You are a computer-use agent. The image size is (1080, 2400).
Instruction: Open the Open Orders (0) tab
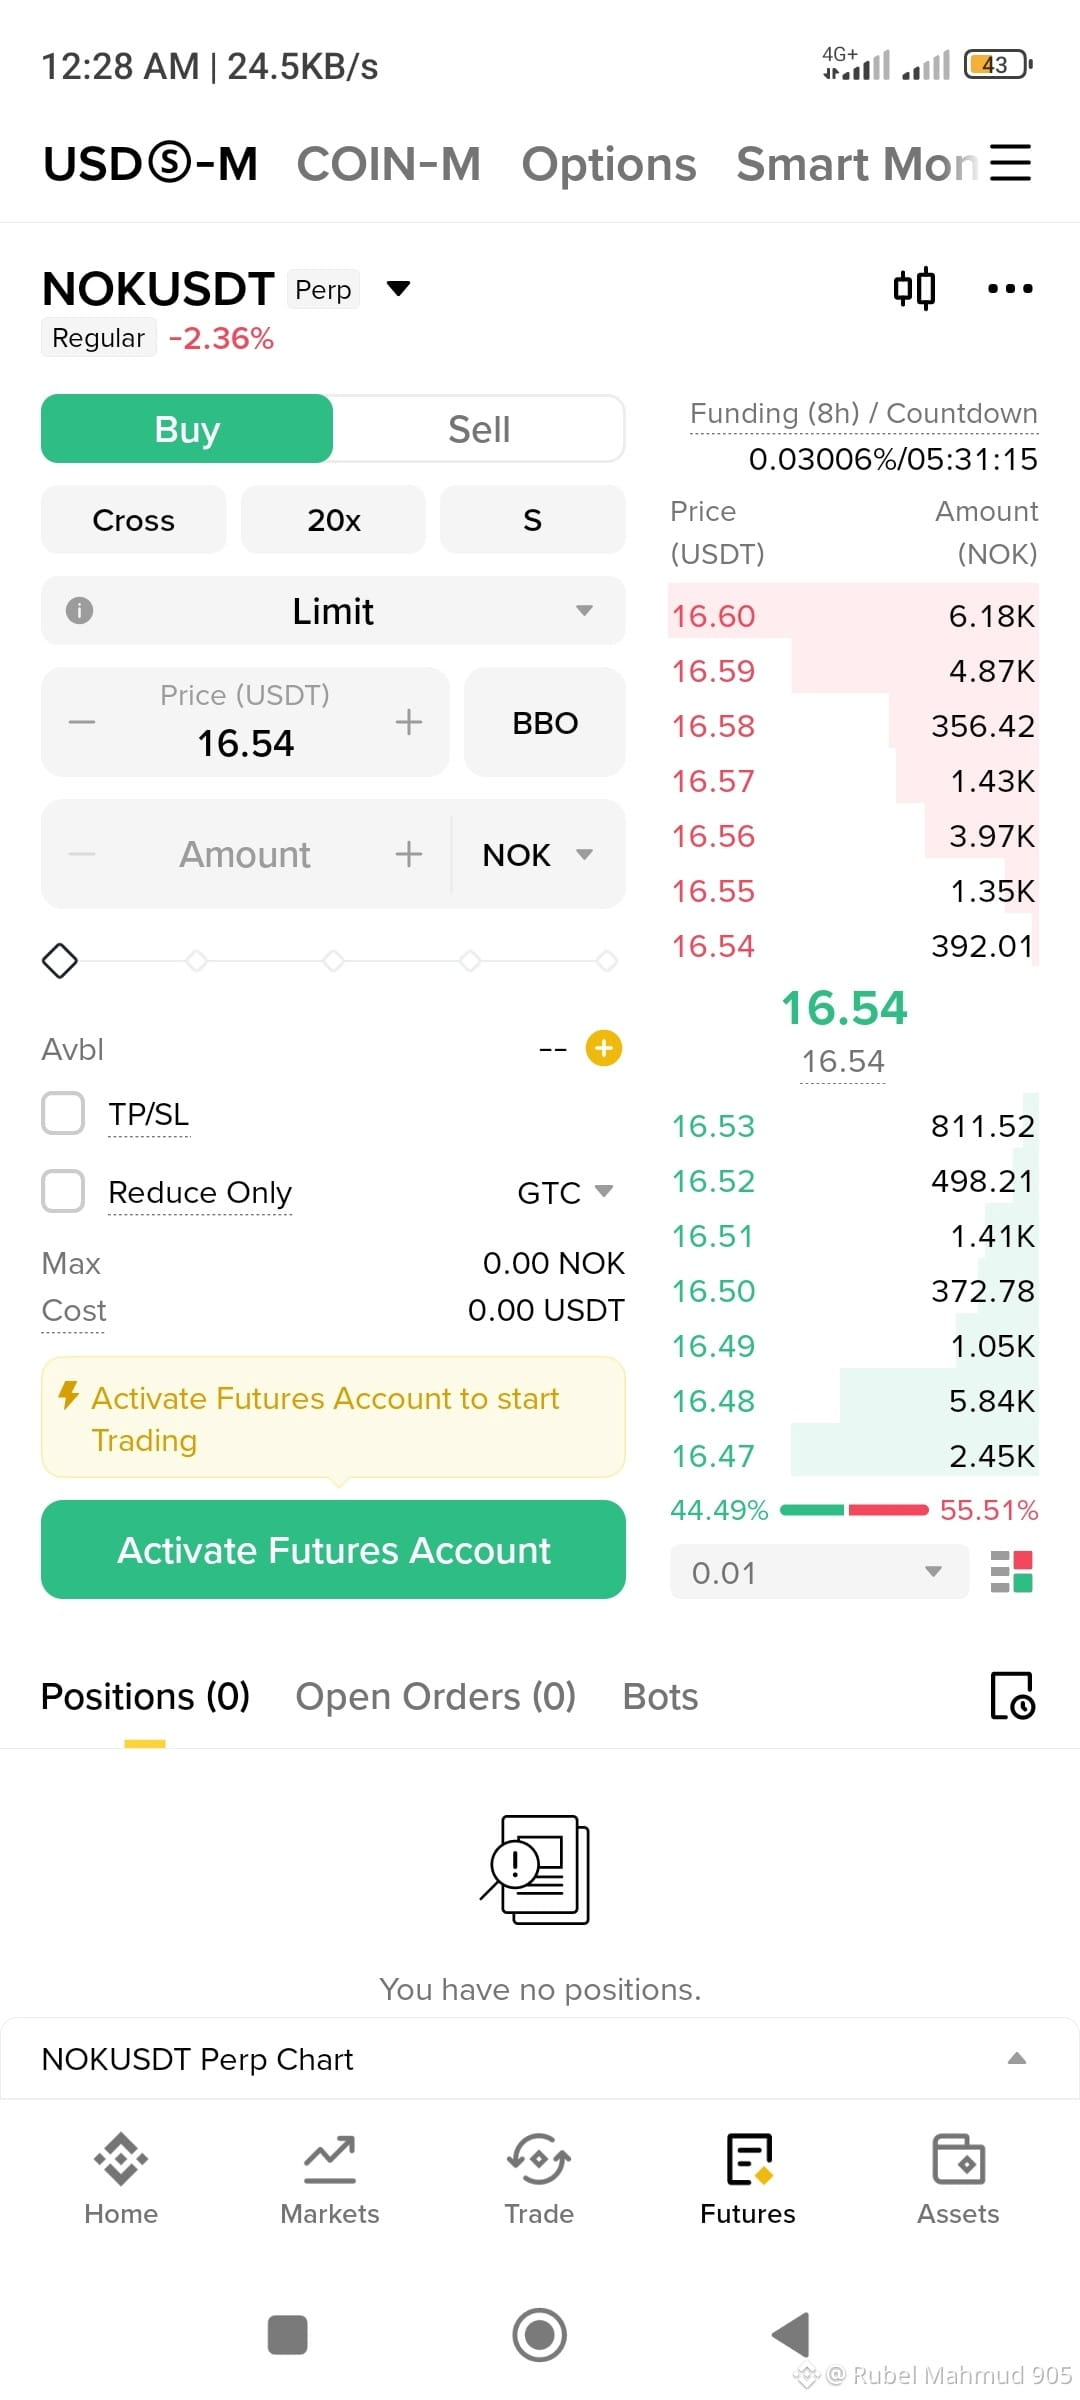pos(436,1697)
